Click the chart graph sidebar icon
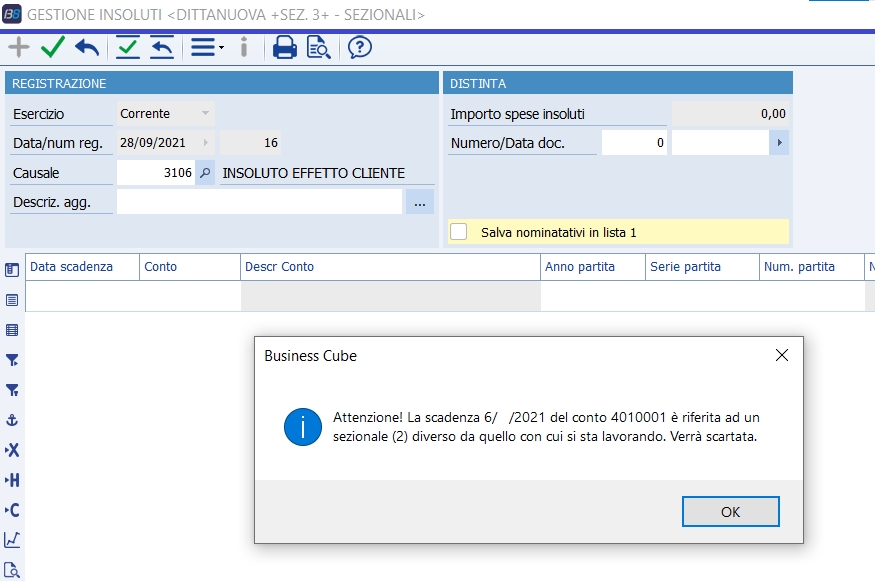The height and width of the screenshot is (581, 875). click(x=12, y=540)
